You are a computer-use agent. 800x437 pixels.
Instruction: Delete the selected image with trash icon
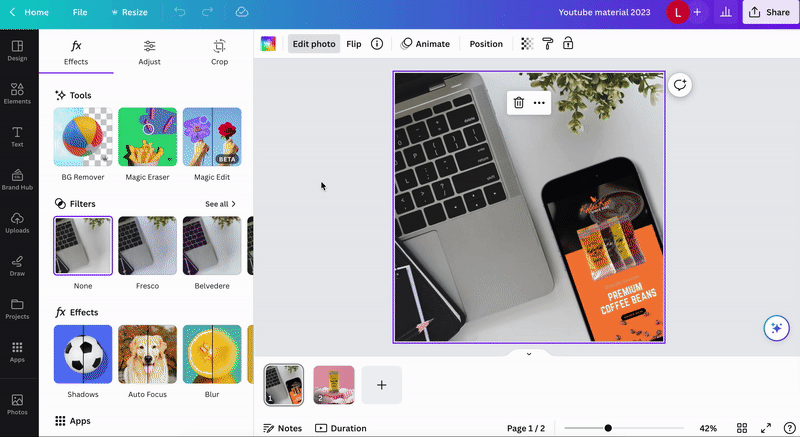518,102
